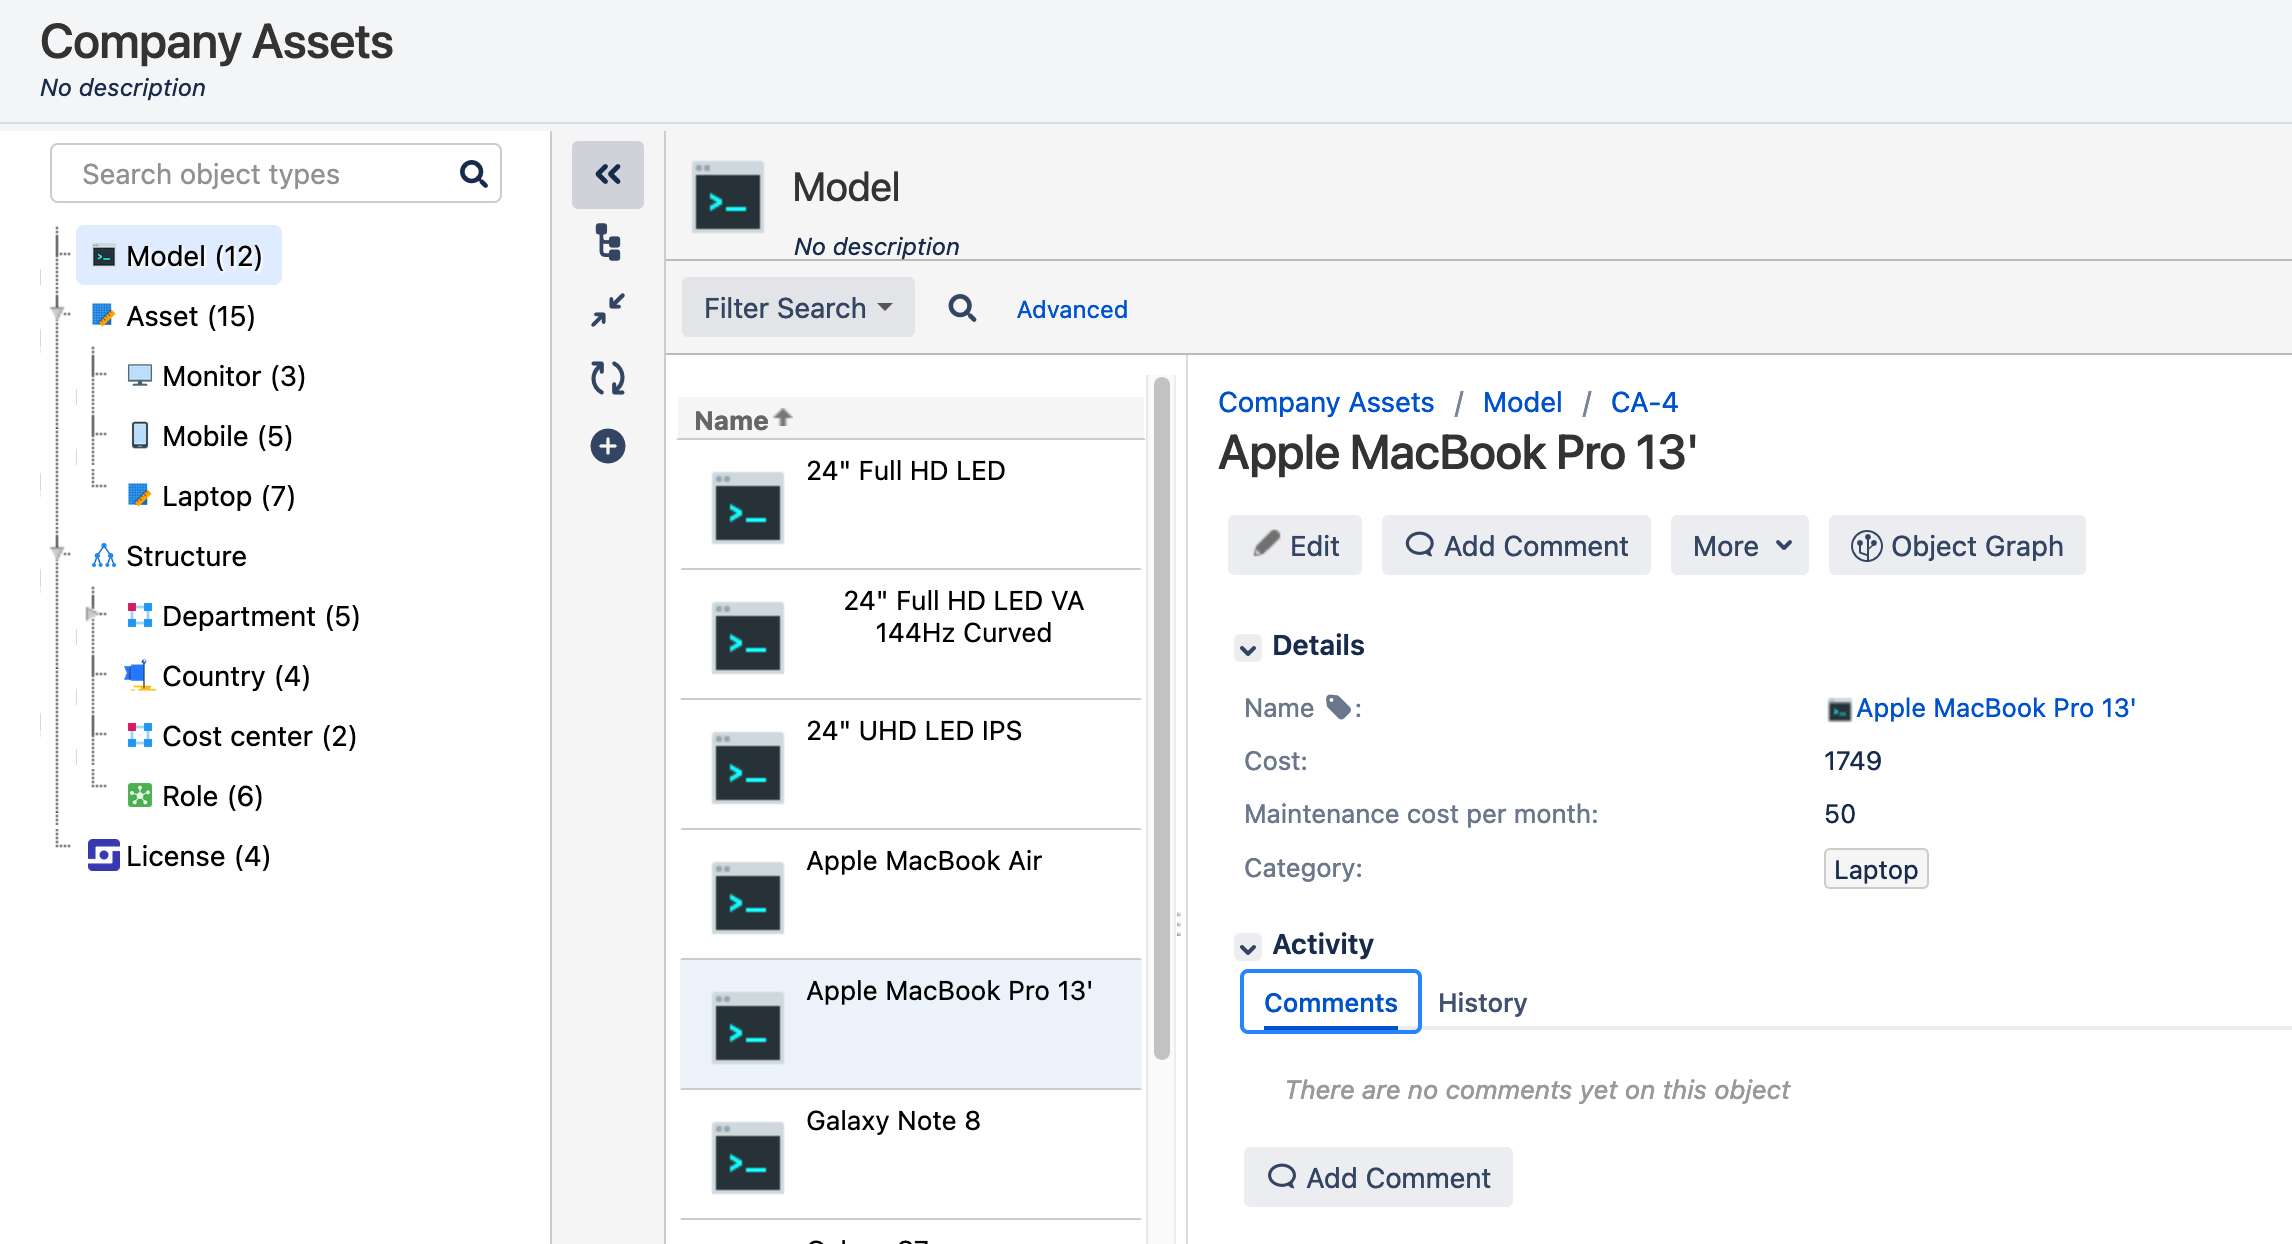Collapse the Activity section chevron
The width and height of the screenshot is (2292, 1244).
pos(1248,946)
